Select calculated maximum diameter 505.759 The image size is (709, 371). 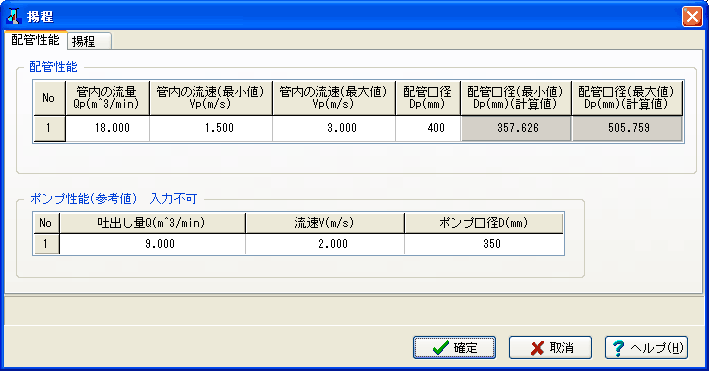627,128
